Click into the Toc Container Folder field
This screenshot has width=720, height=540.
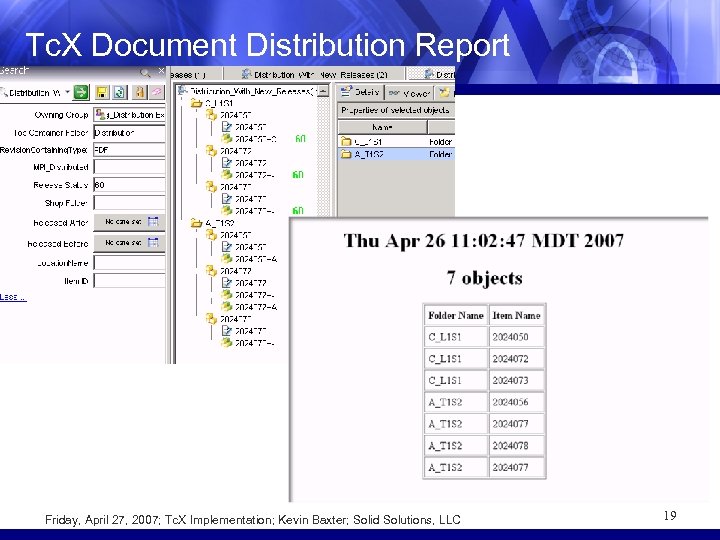[x=129, y=133]
